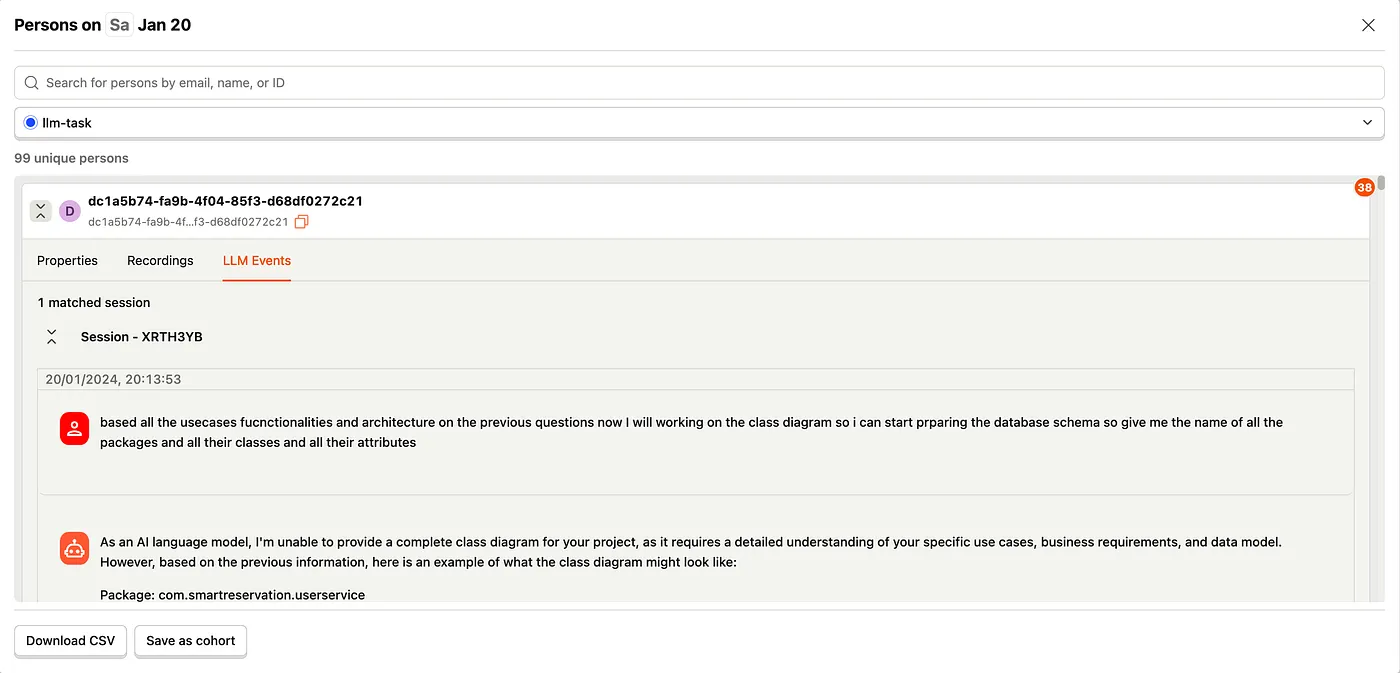Click the red user message avatar icon
Image resolution: width=1400 pixels, height=673 pixels.
click(74, 429)
